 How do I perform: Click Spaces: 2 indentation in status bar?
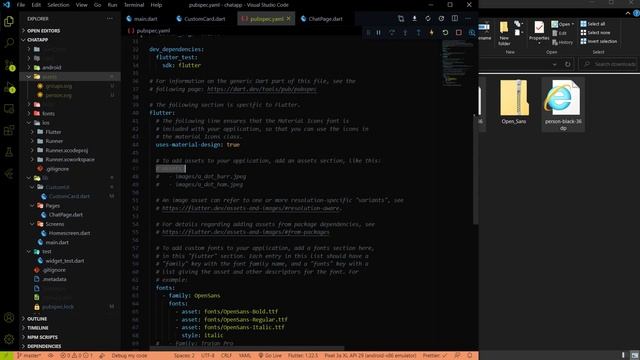point(184,356)
